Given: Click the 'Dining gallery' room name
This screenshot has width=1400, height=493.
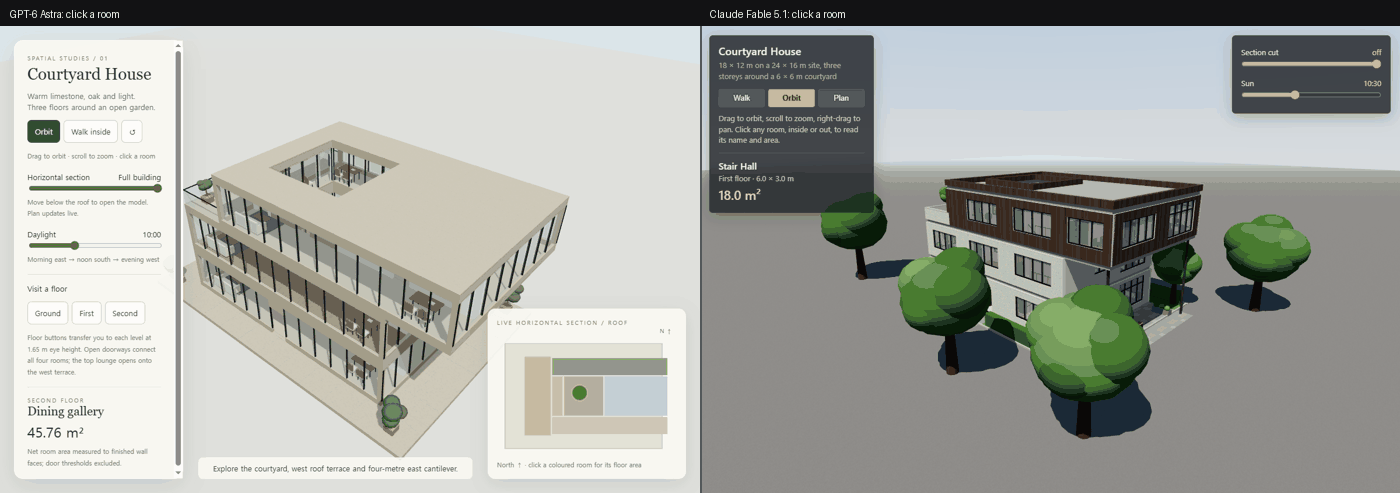Looking at the screenshot, I should [65, 411].
